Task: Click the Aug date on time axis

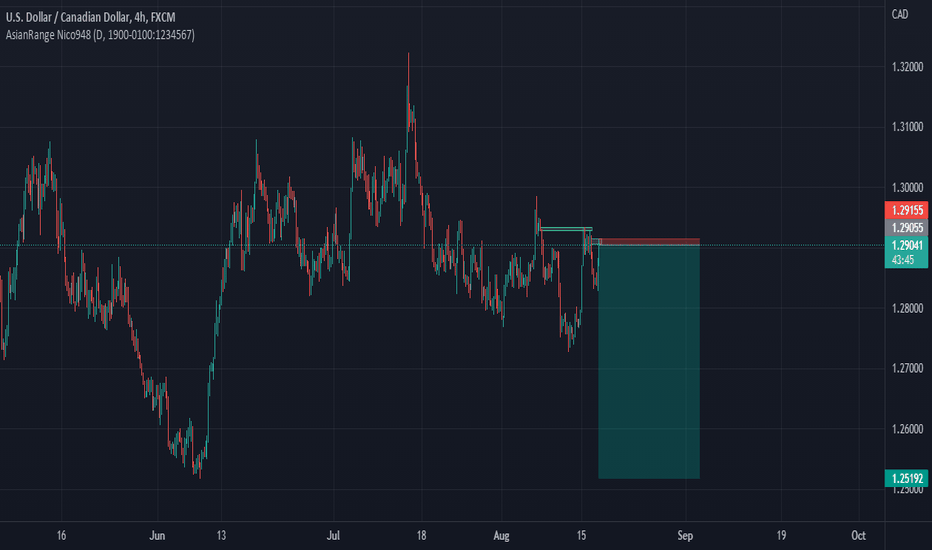Action: click(x=501, y=536)
